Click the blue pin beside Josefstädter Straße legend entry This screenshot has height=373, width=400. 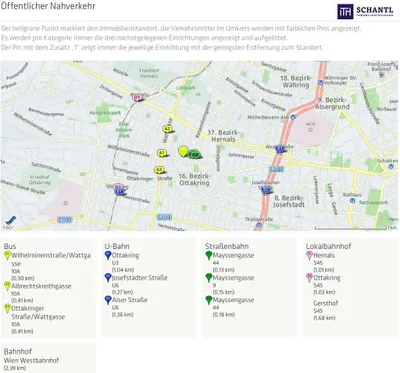point(108,278)
